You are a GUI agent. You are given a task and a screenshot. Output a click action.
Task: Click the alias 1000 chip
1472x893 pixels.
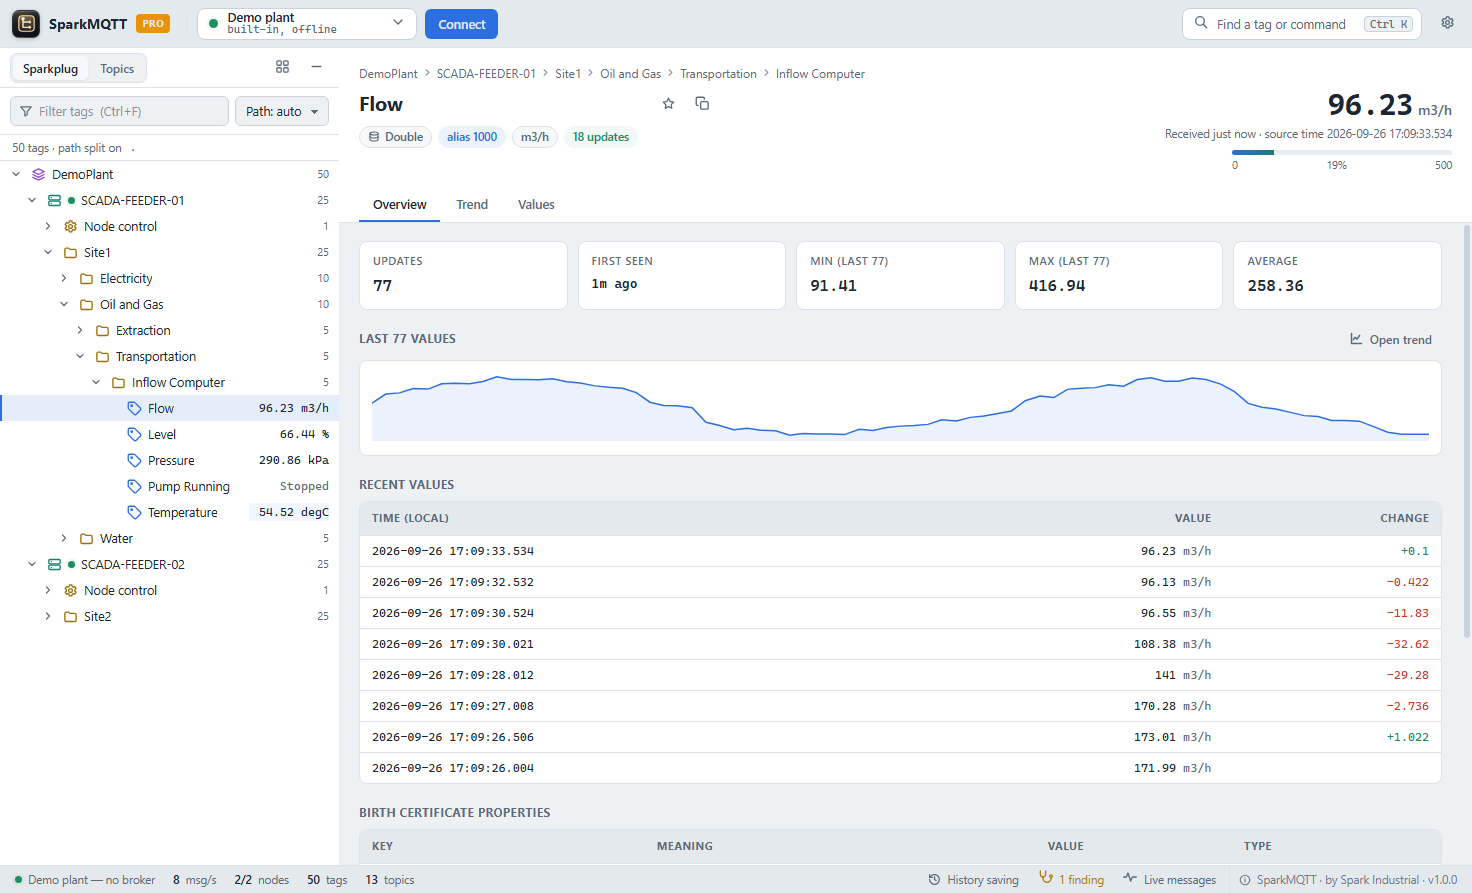click(x=472, y=137)
